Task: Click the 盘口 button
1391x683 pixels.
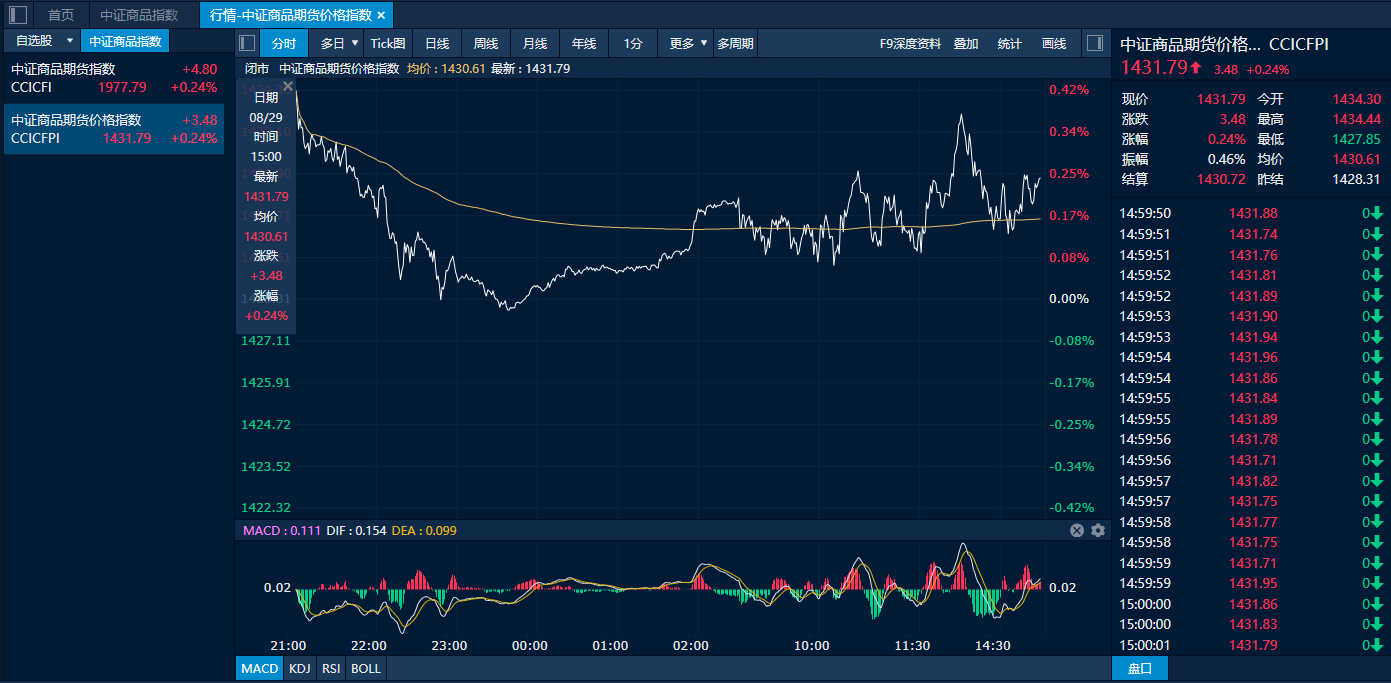Action: pos(1140,668)
